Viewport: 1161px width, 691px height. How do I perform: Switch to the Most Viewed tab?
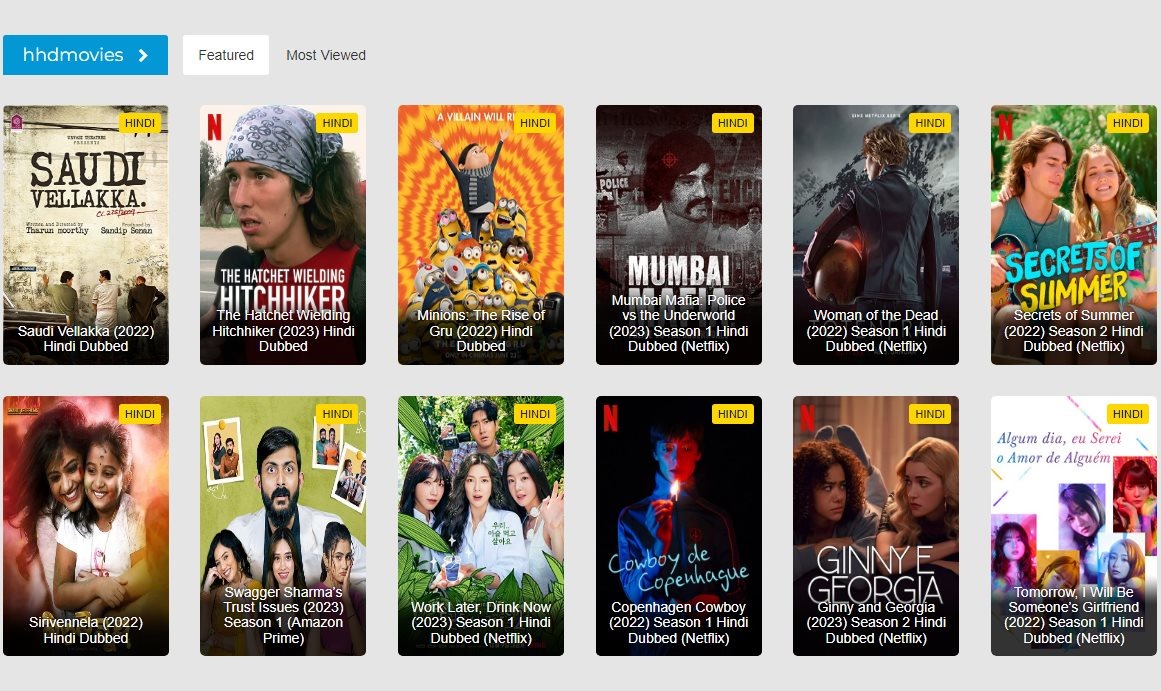pos(326,55)
